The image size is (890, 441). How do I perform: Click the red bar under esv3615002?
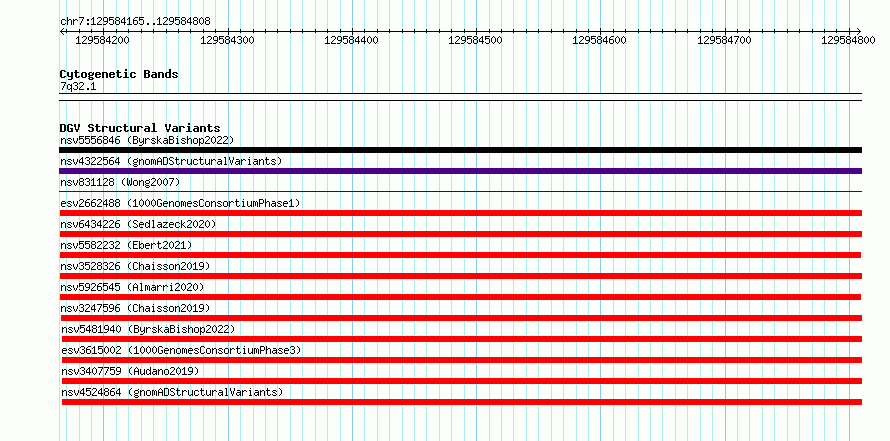click(x=462, y=360)
